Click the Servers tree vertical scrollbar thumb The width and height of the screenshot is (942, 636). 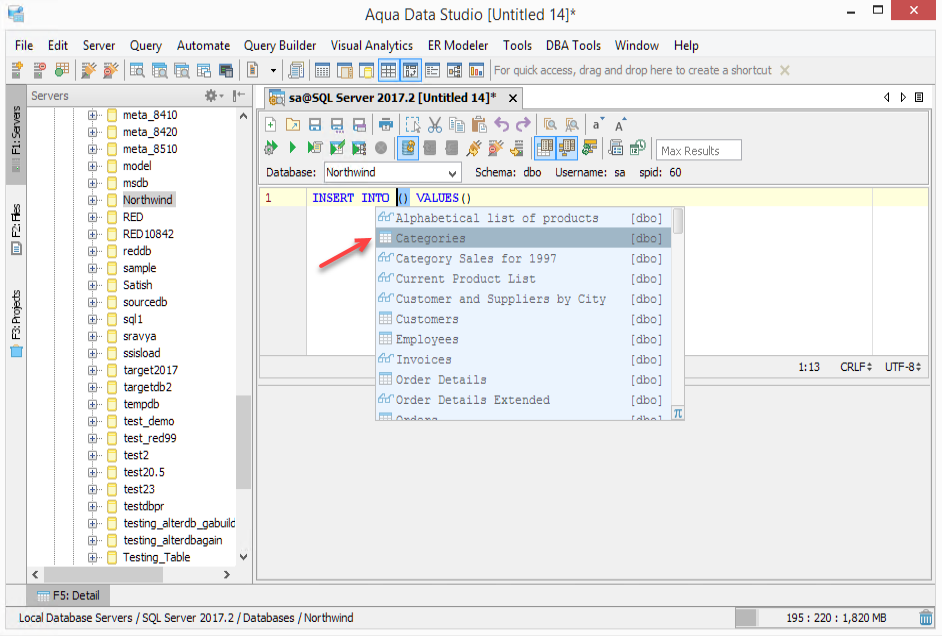243,442
